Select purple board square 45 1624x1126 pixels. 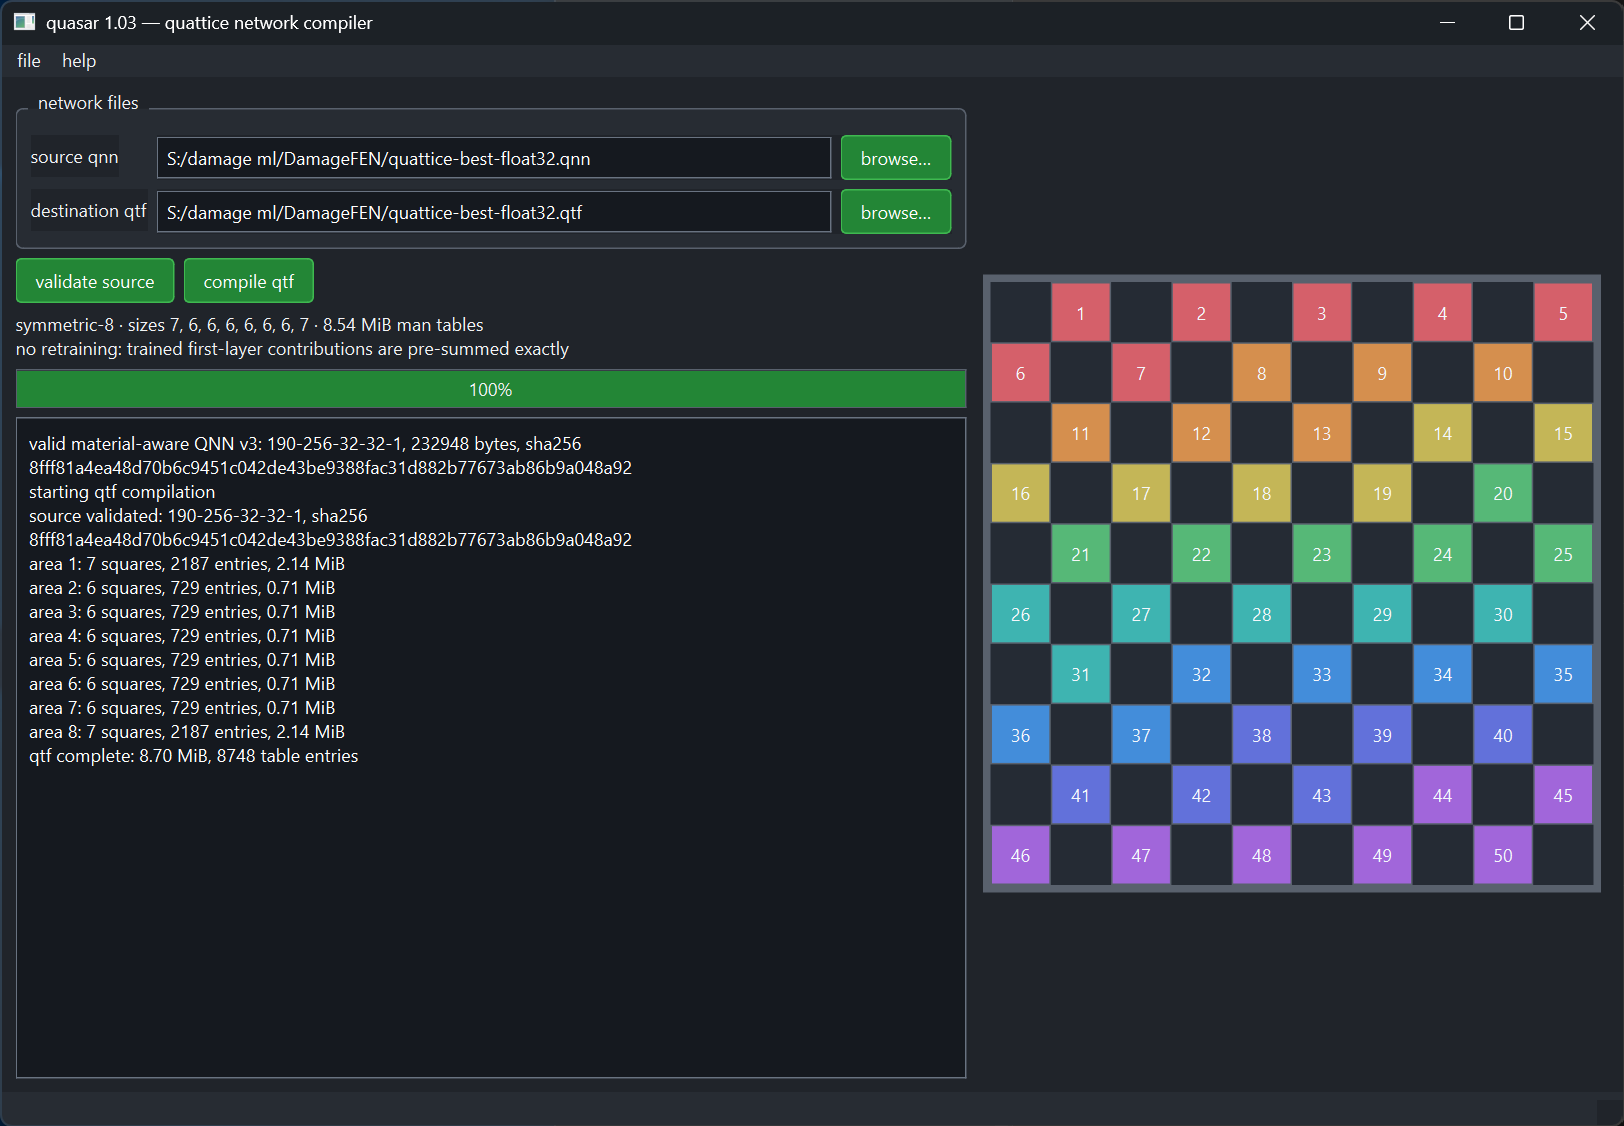coord(1563,795)
